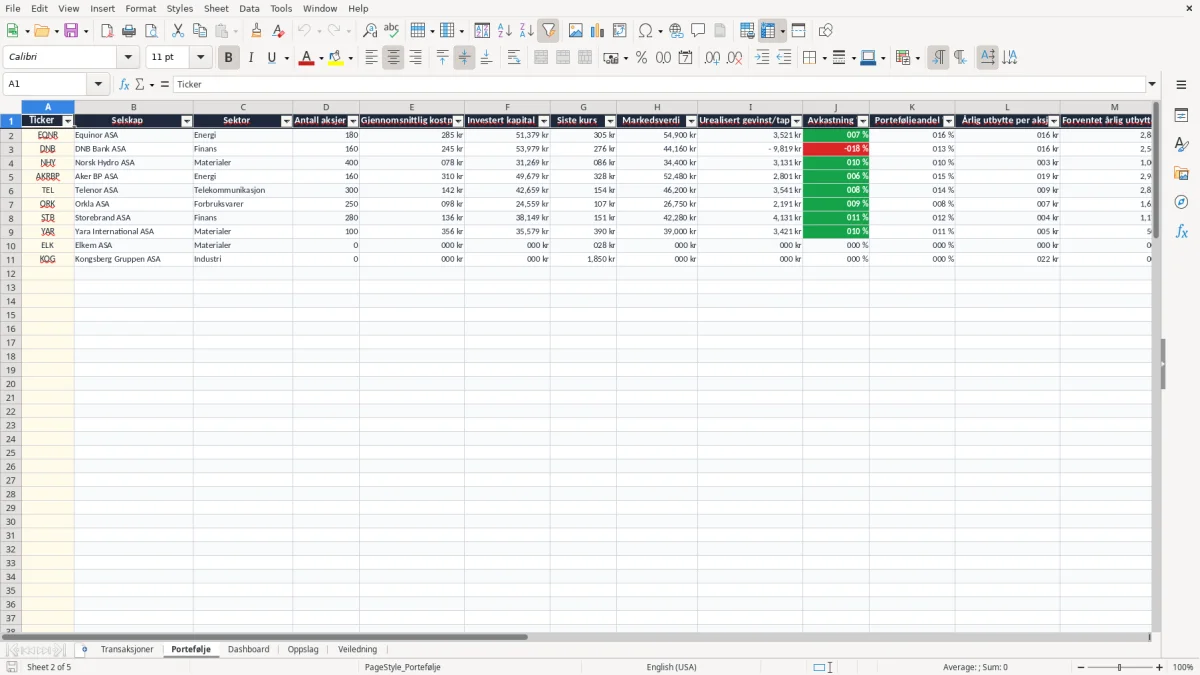Open the Navigator in the sidebar
Image resolution: width=1200 pixels, height=675 pixels.
1181,202
